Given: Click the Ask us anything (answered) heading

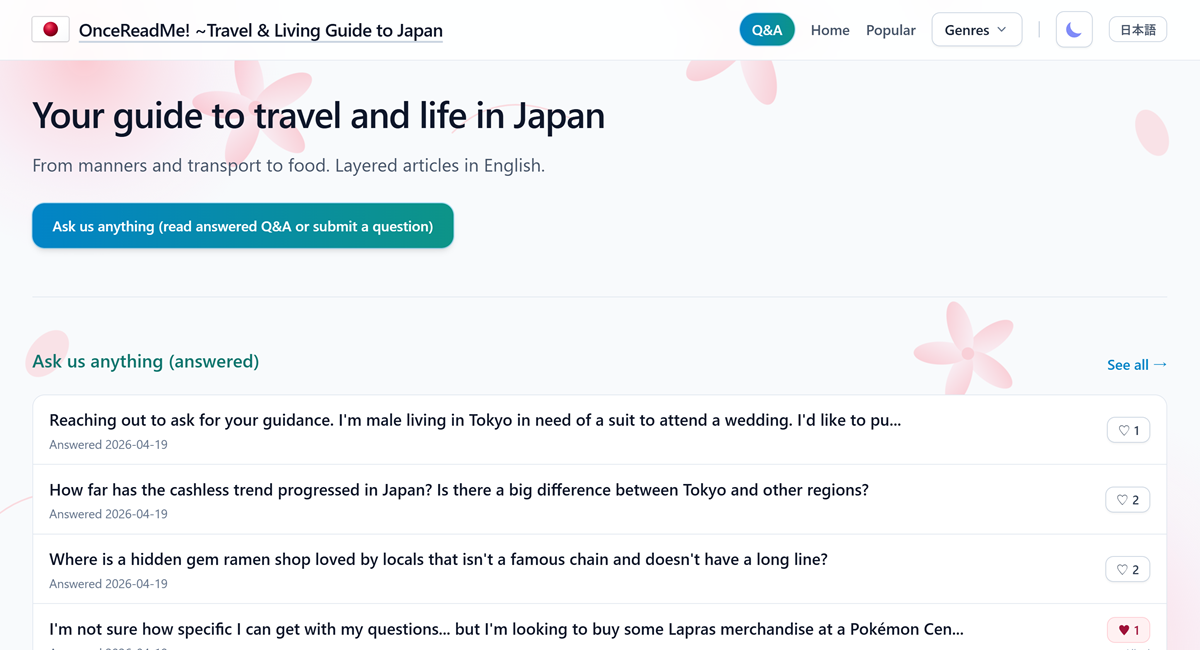Looking at the screenshot, I should (145, 361).
